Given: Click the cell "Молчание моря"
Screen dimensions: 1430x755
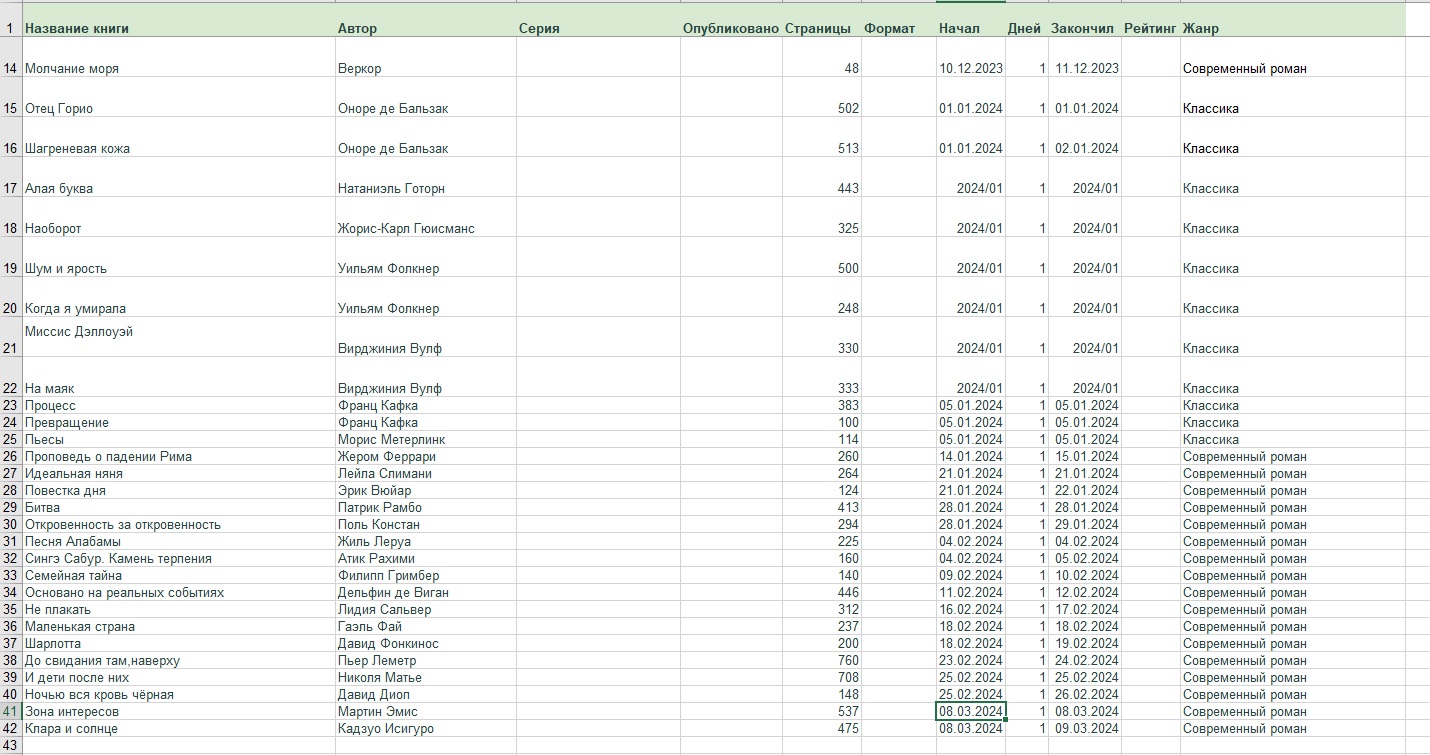Looking at the screenshot, I should tap(178, 57).
